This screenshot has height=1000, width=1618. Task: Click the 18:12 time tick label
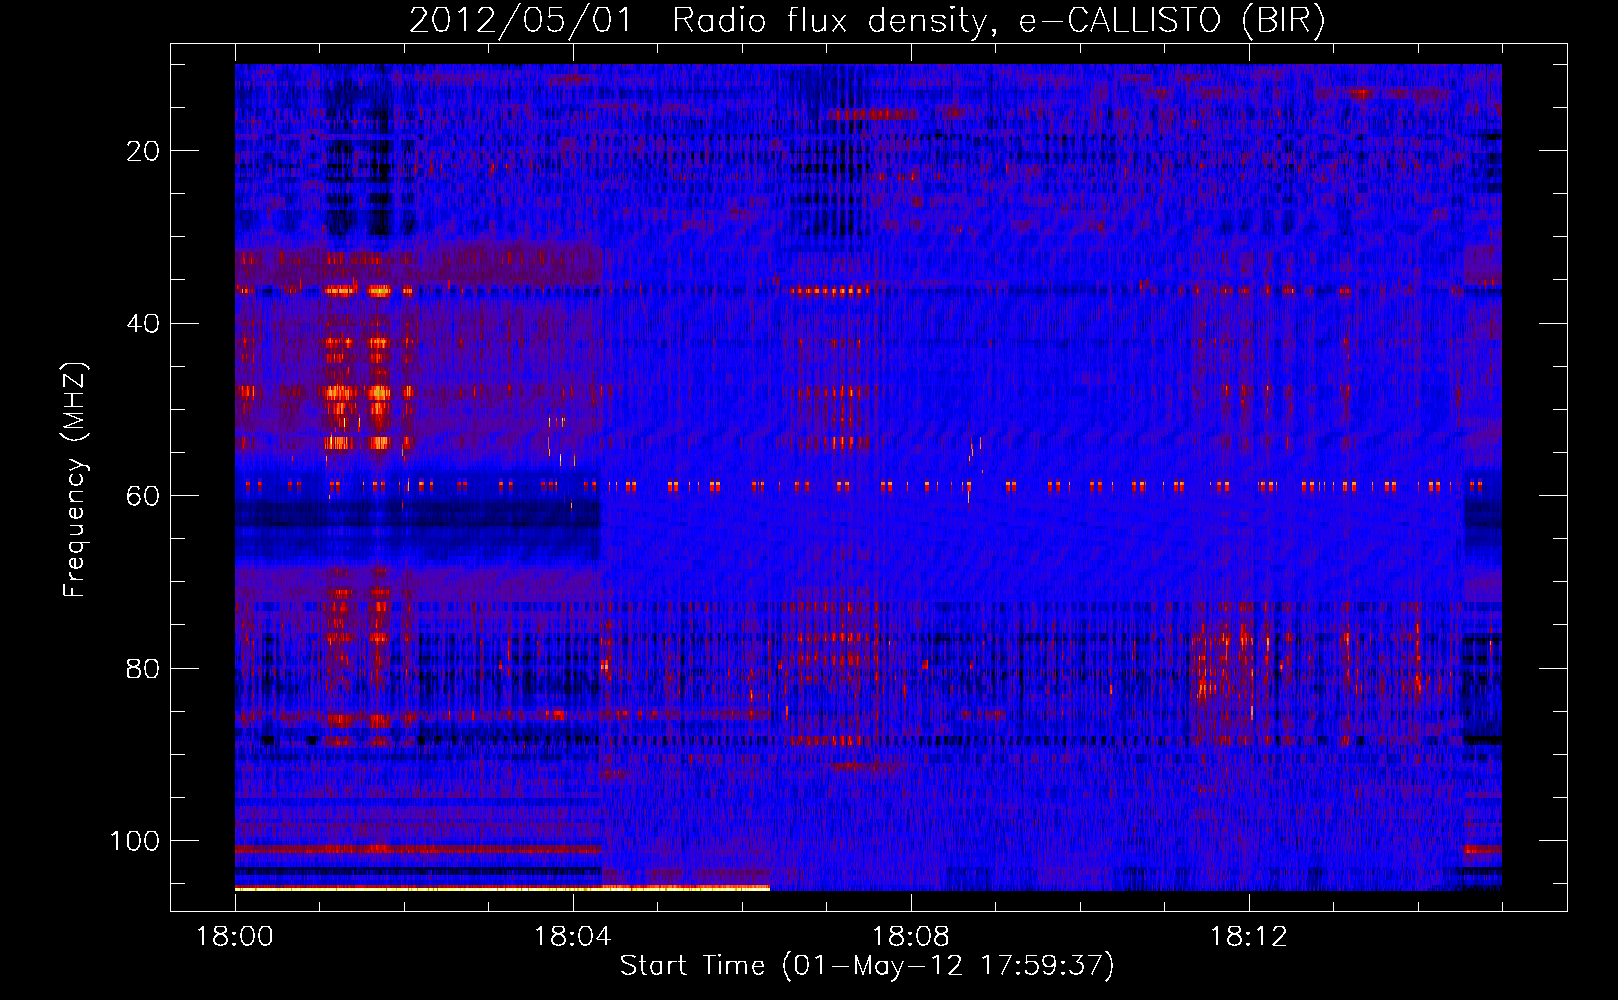pos(1249,937)
